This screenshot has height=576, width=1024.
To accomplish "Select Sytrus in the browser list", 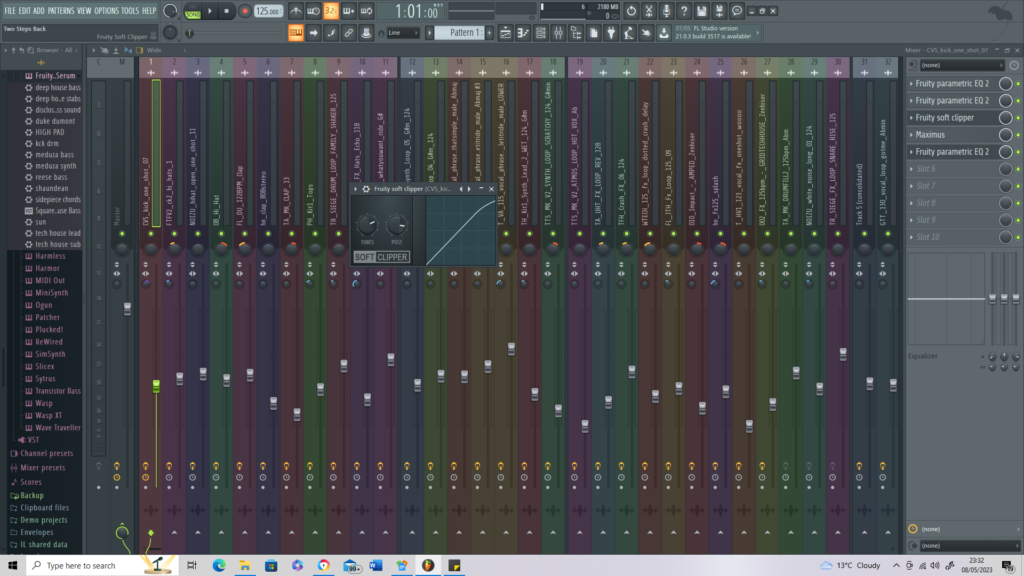I will pos(45,379).
